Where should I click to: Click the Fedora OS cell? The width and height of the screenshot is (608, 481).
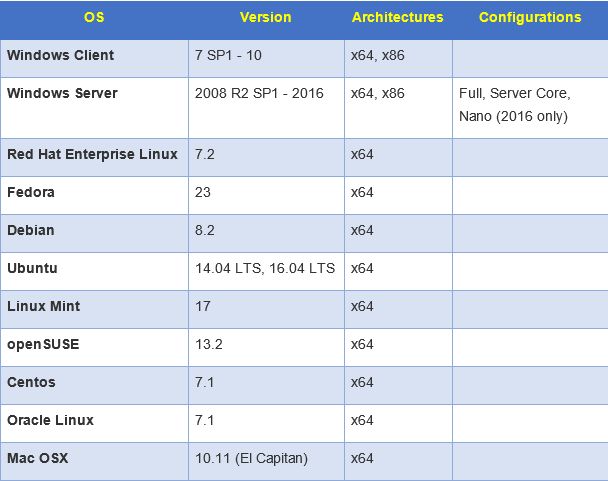click(x=31, y=192)
